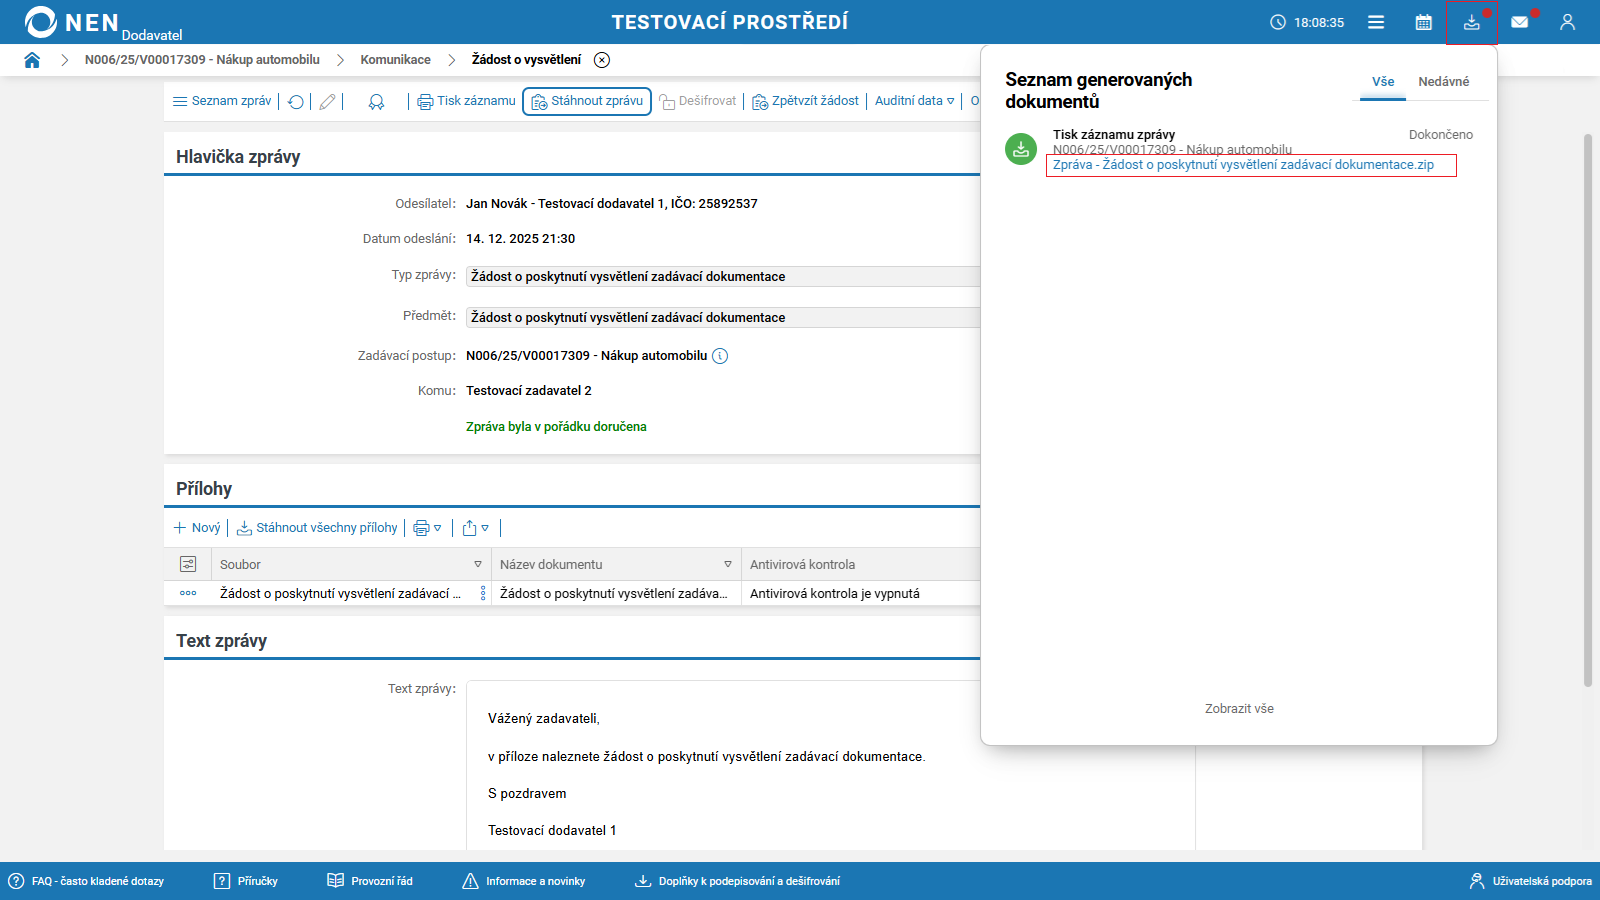Go to home via house icon
Image resolution: width=1600 pixels, height=900 pixels.
click(x=32, y=60)
